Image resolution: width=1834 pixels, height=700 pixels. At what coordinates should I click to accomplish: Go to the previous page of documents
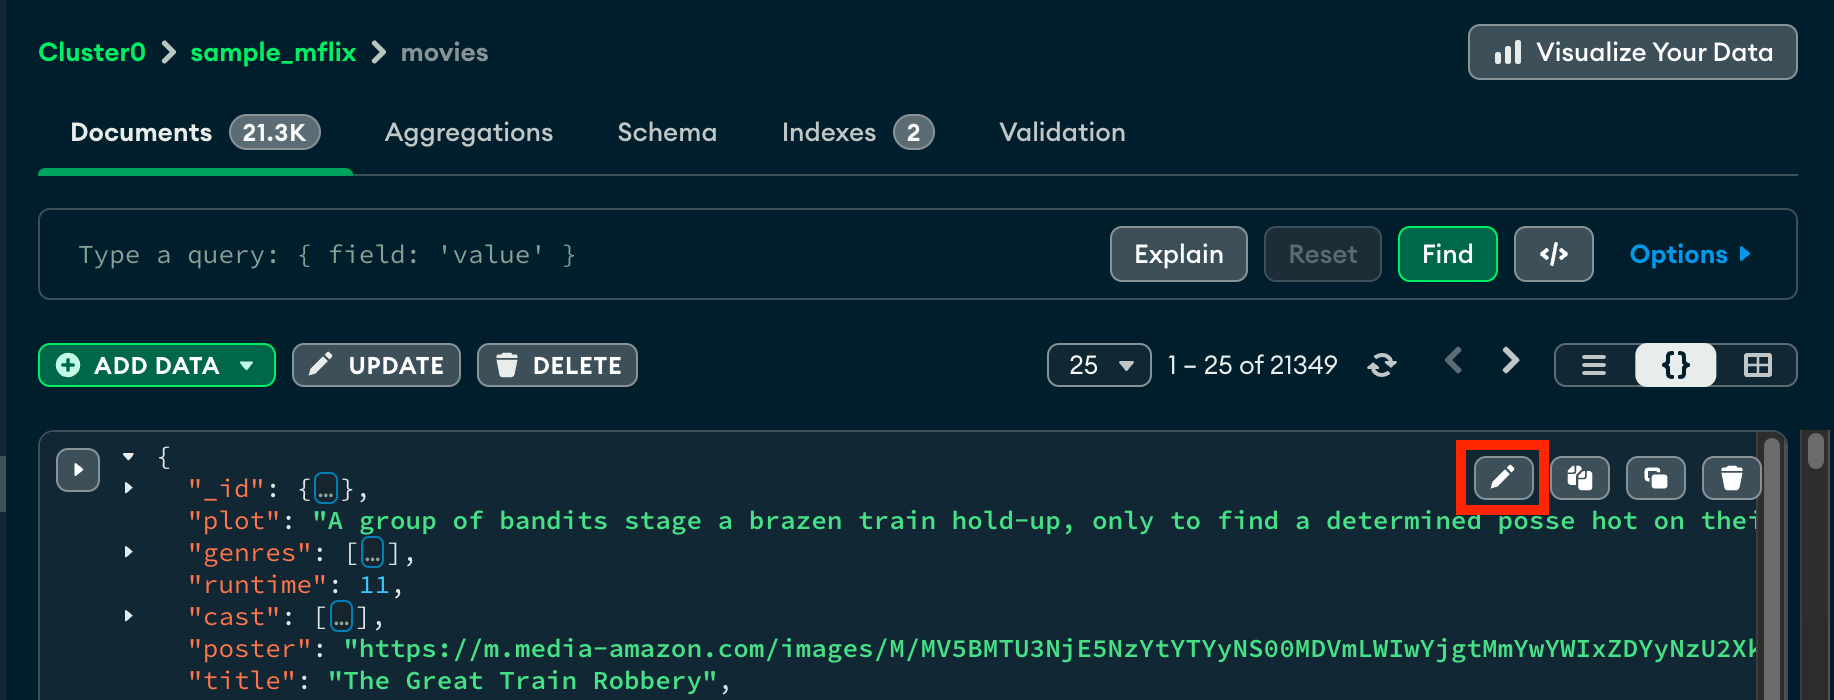coord(1454,361)
